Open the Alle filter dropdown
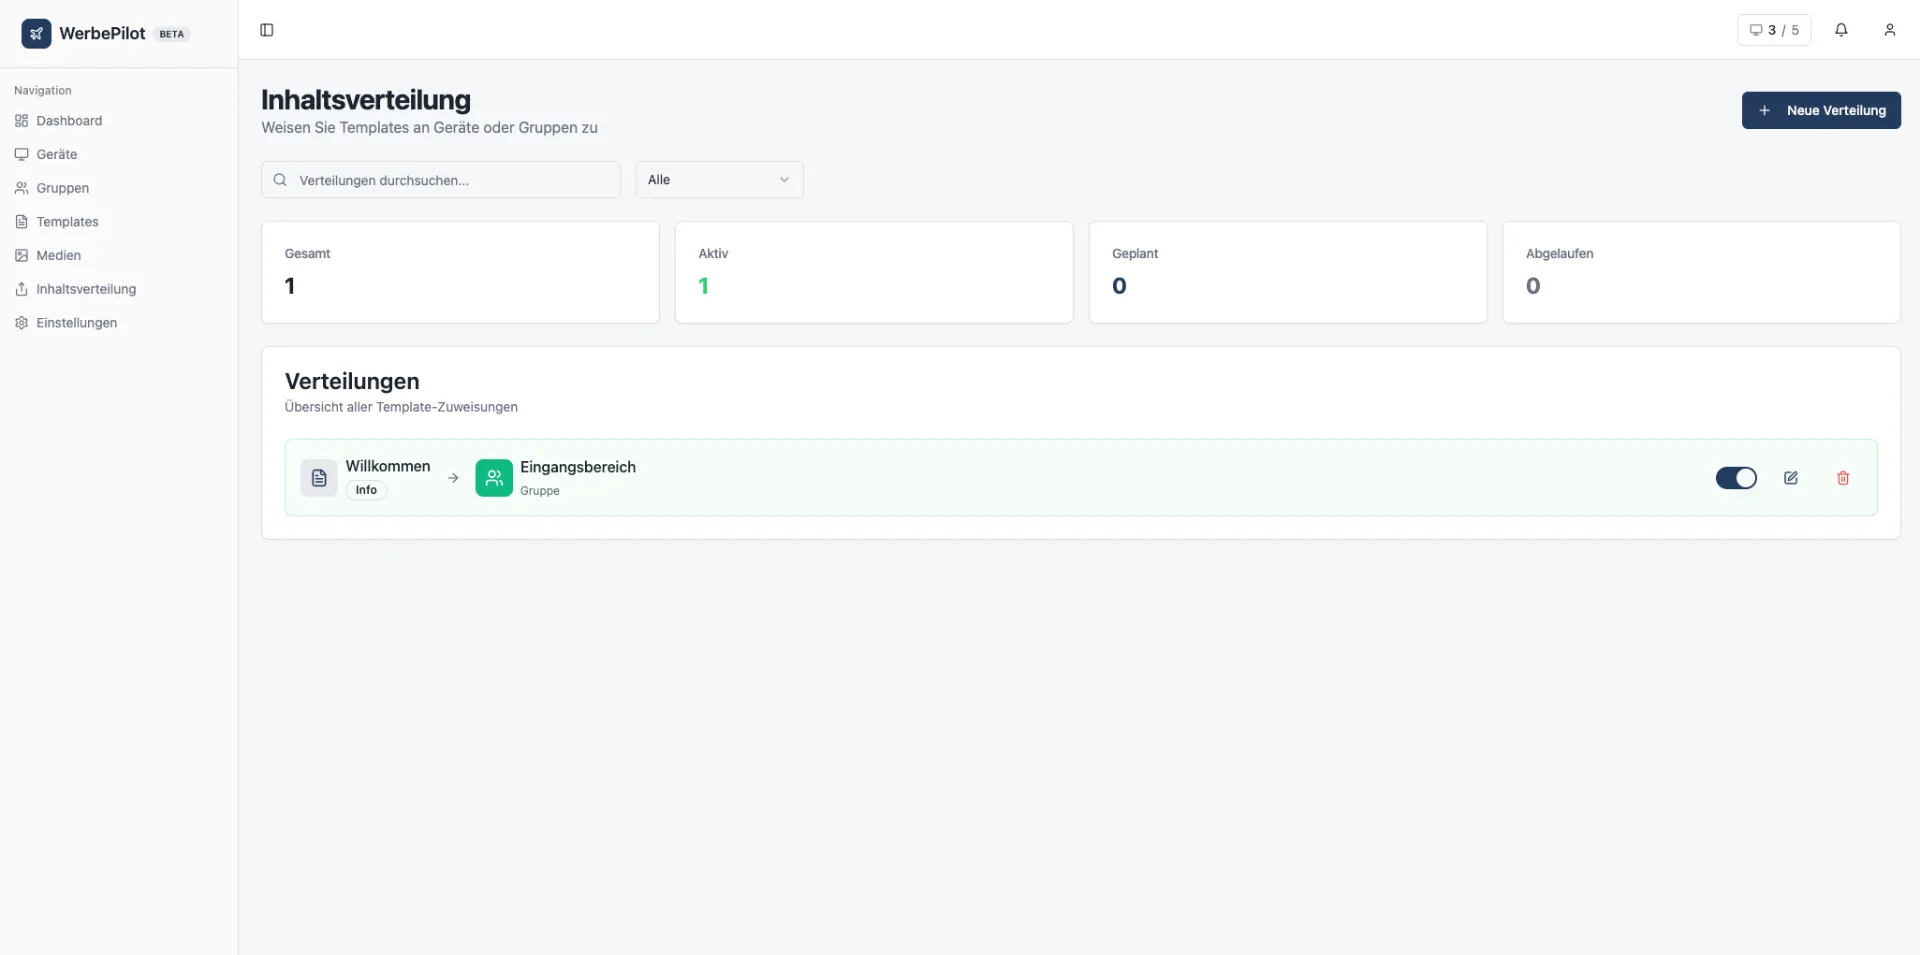This screenshot has height=955, width=1920. pyautogui.click(x=719, y=180)
